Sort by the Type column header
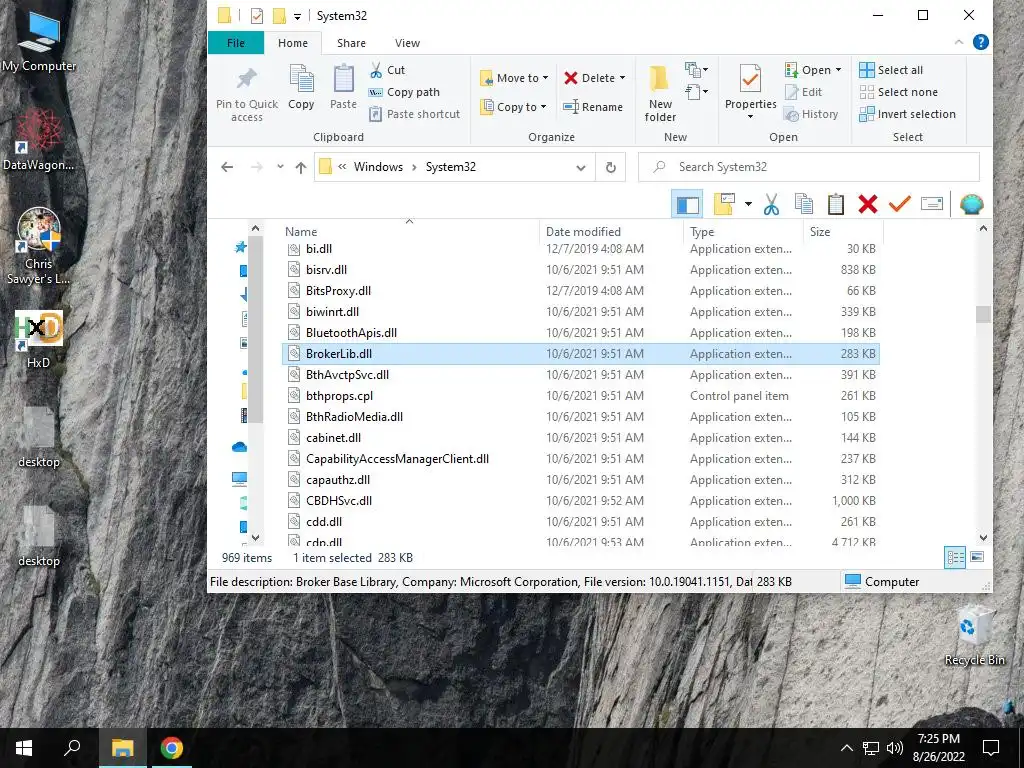This screenshot has height=768, width=1024. point(744,232)
